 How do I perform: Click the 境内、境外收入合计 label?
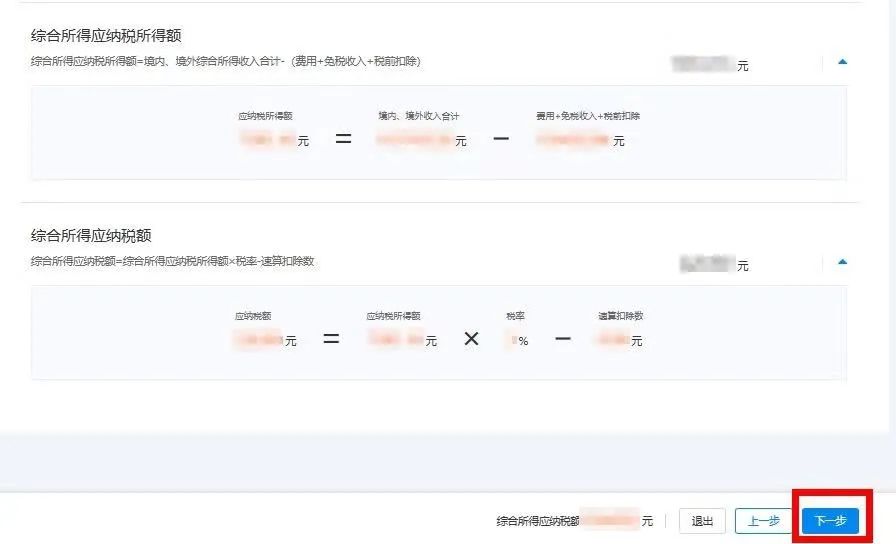coord(419,116)
